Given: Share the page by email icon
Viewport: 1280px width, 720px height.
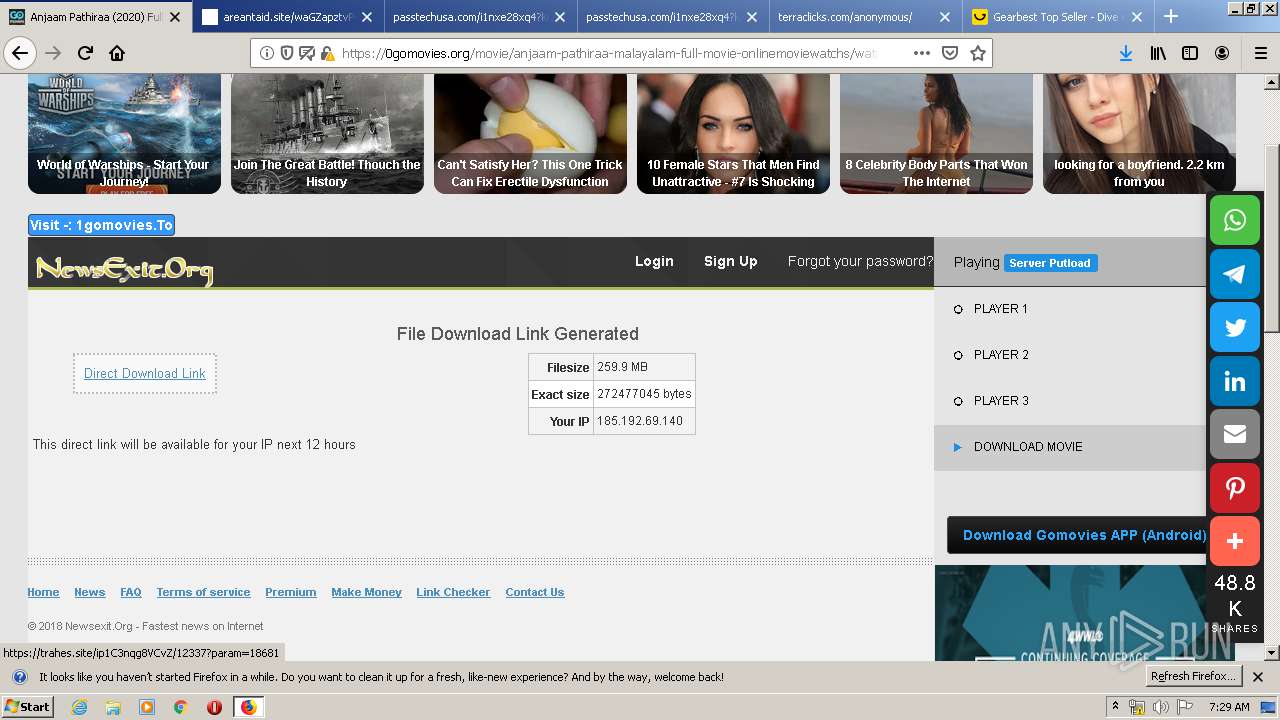Looking at the screenshot, I should pos(1235,434).
